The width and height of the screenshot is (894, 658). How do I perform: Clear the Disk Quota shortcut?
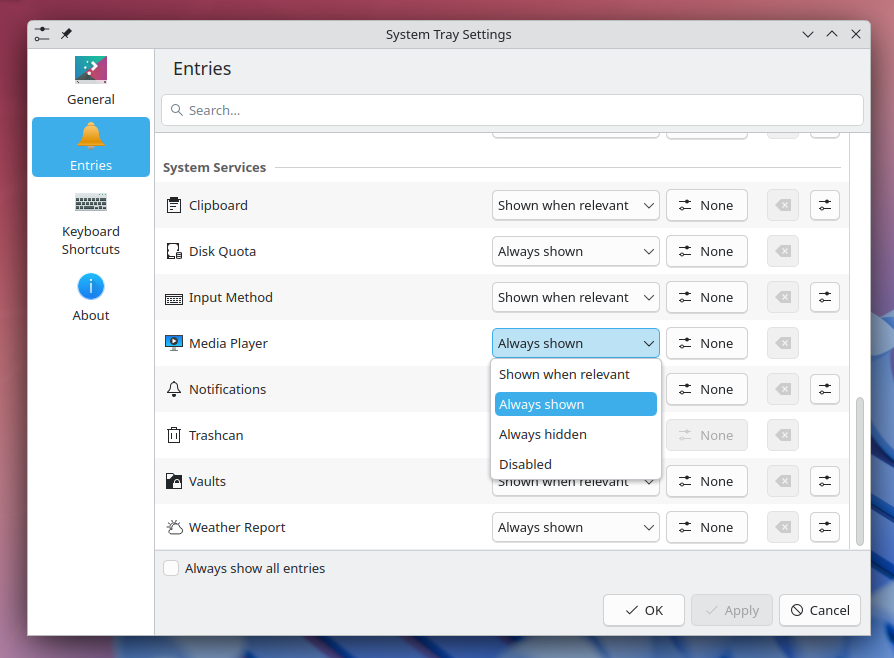point(783,251)
